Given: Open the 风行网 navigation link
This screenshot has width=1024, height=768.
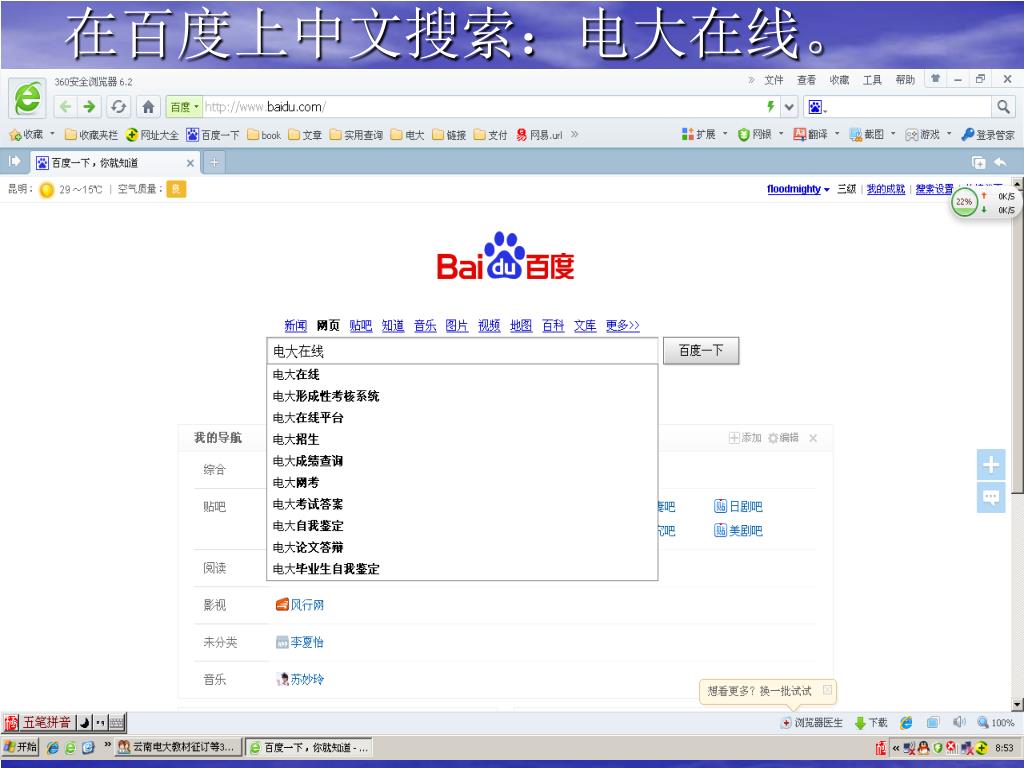Looking at the screenshot, I should coord(300,605).
